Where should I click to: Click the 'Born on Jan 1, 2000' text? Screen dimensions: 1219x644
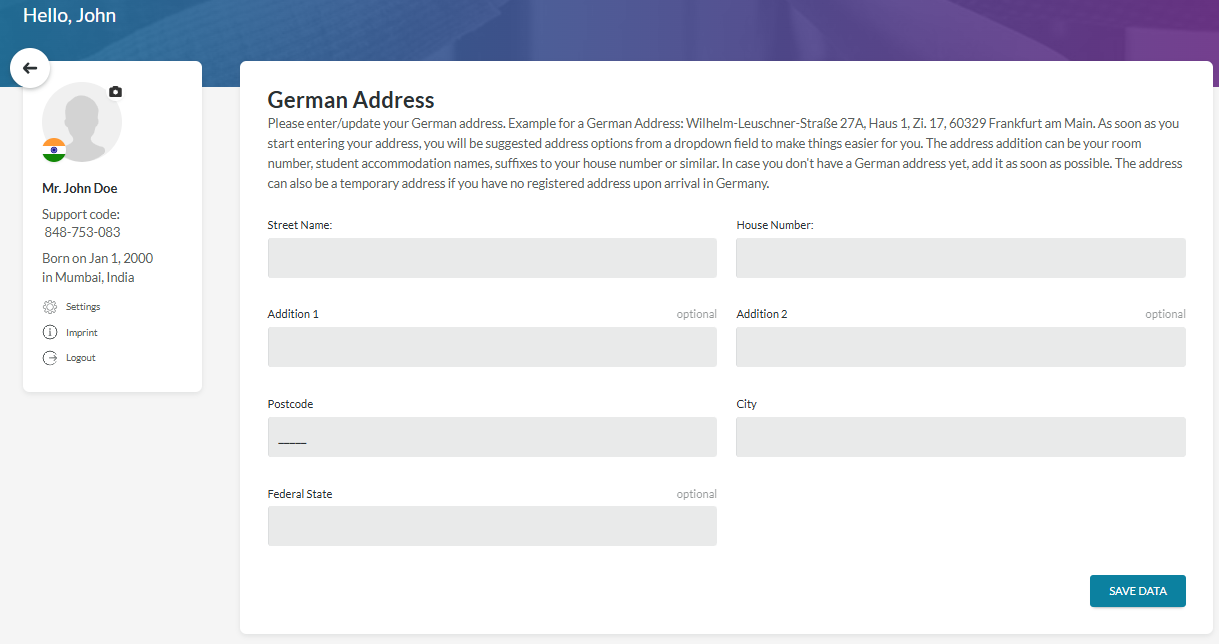(97, 258)
